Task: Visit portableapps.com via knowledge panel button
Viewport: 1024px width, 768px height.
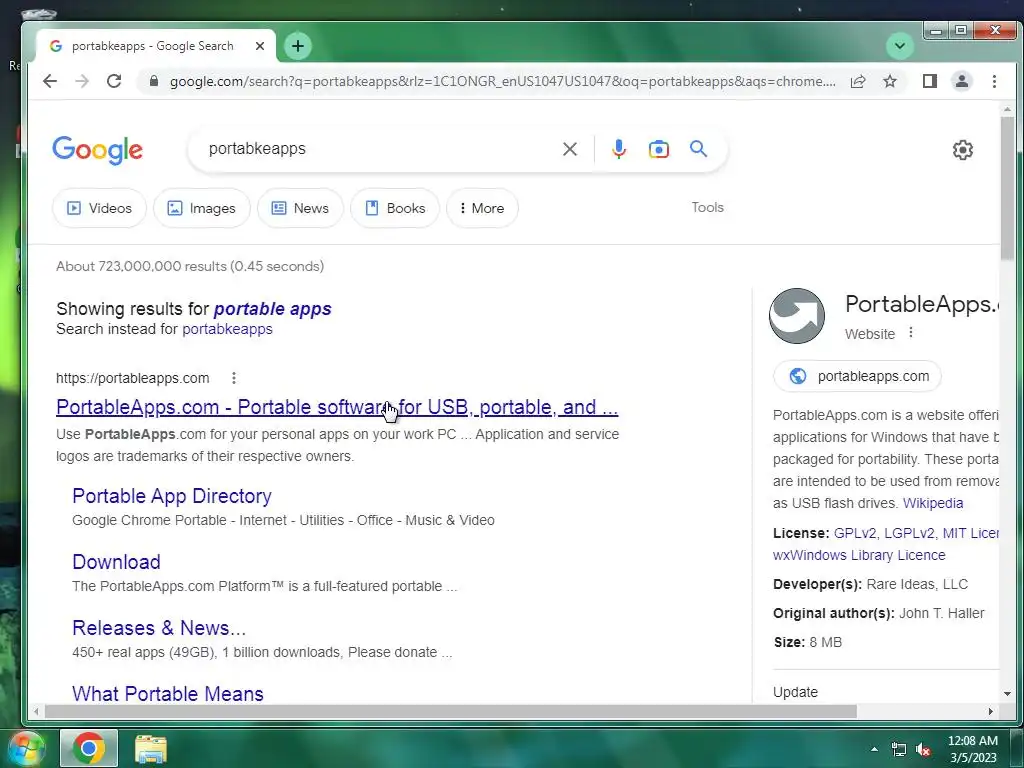Action: 857,376
